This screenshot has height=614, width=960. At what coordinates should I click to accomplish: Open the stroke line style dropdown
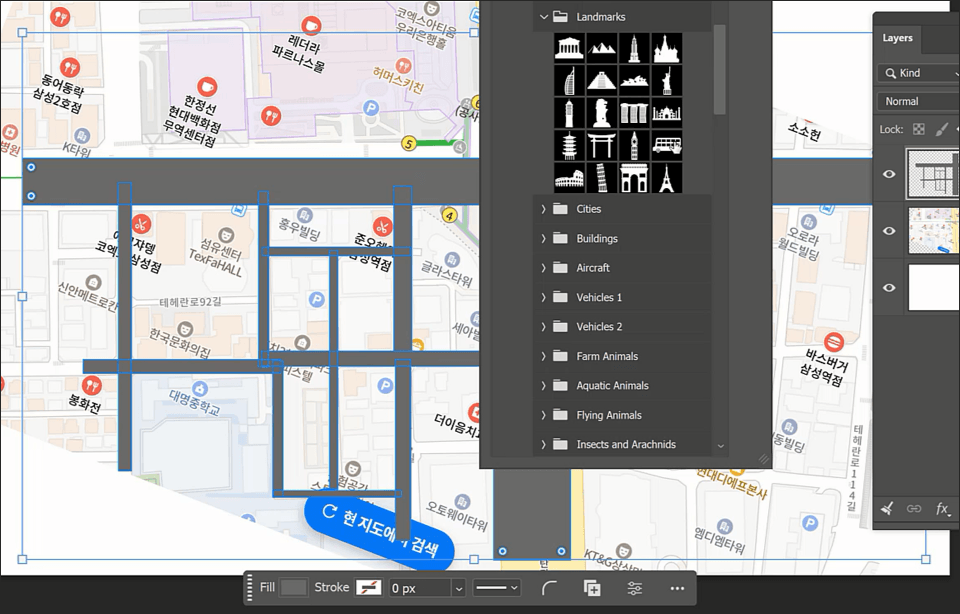498,588
